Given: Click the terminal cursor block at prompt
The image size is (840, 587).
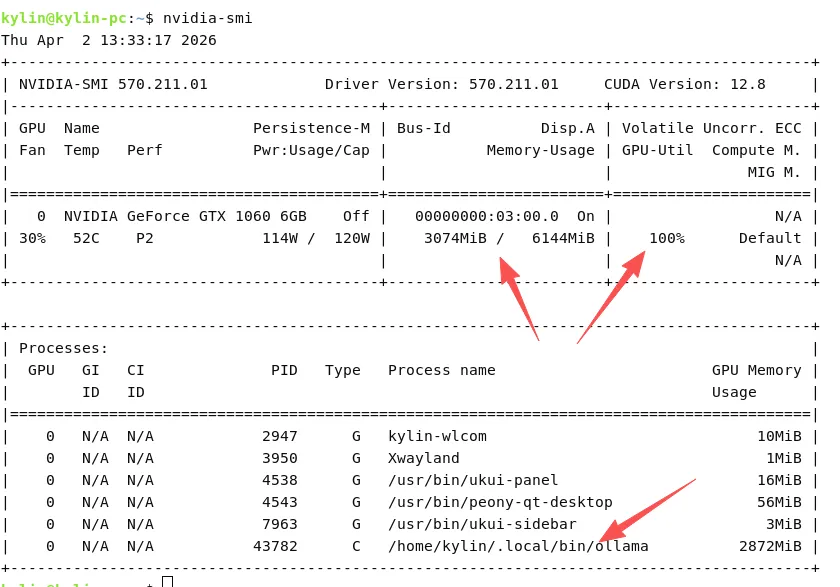Looking at the screenshot, I should point(168,582).
